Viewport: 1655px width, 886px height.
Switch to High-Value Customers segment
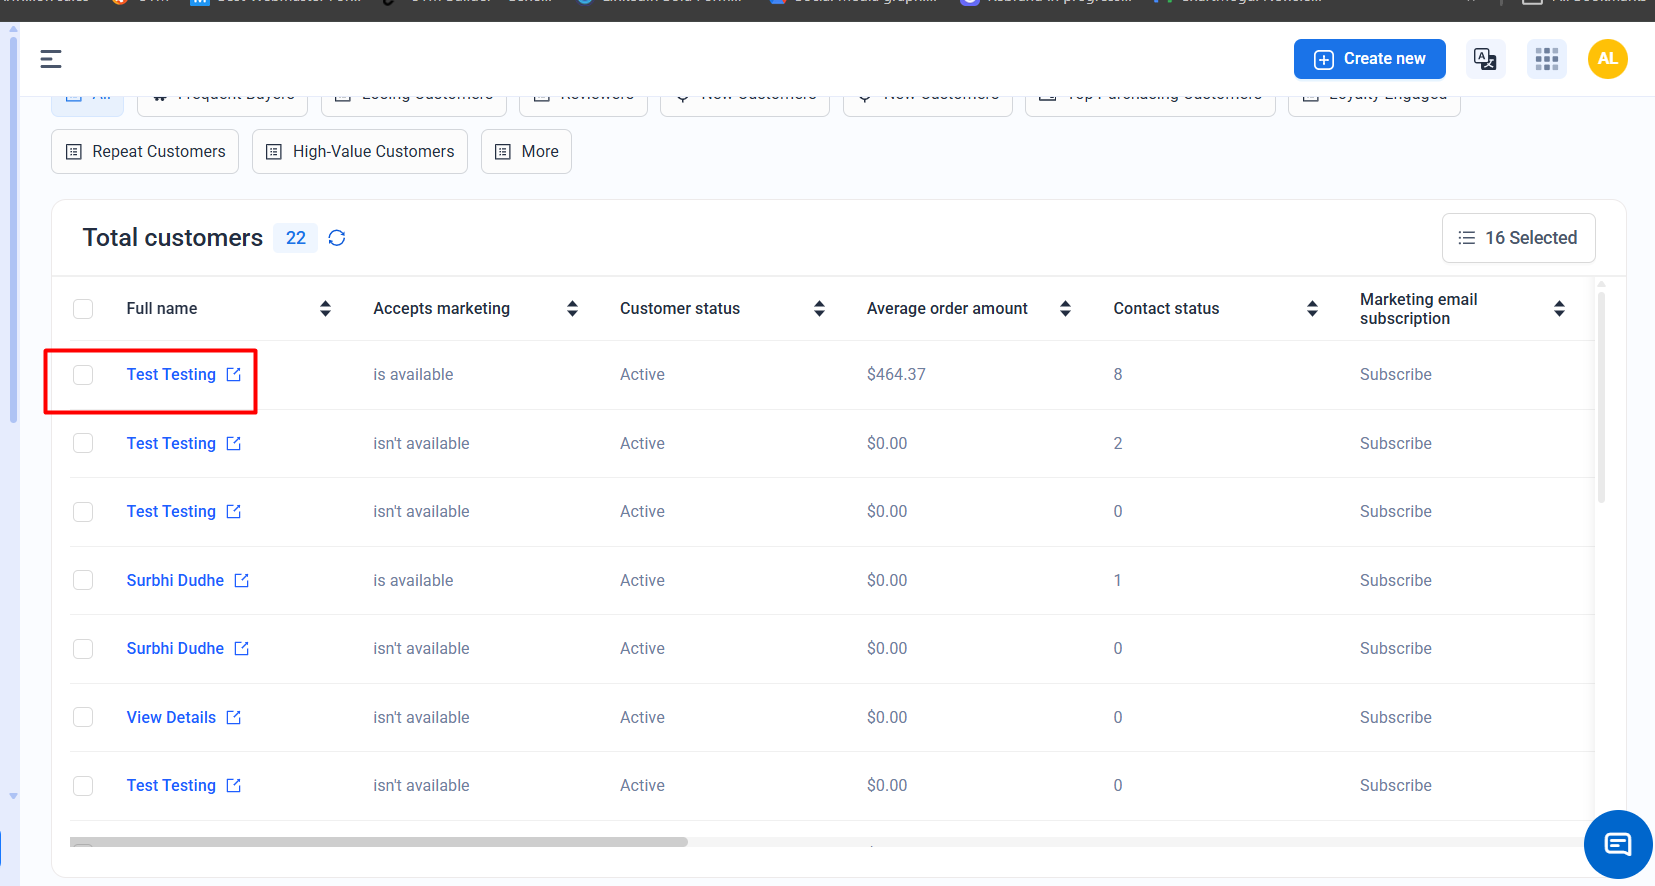[x=359, y=152]
